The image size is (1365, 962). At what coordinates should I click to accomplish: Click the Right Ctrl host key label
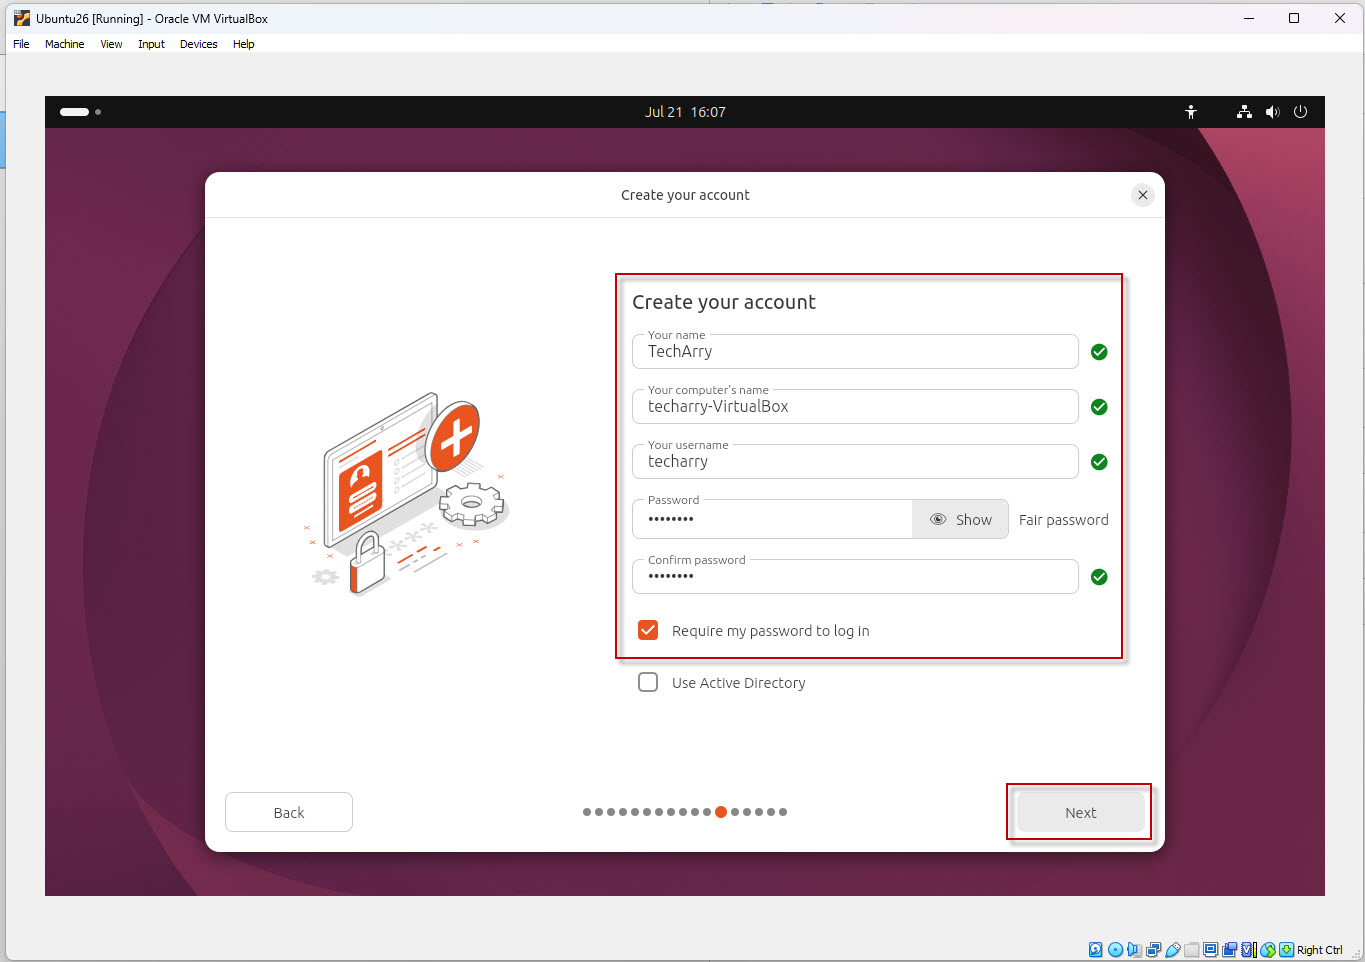(1320, 950)
